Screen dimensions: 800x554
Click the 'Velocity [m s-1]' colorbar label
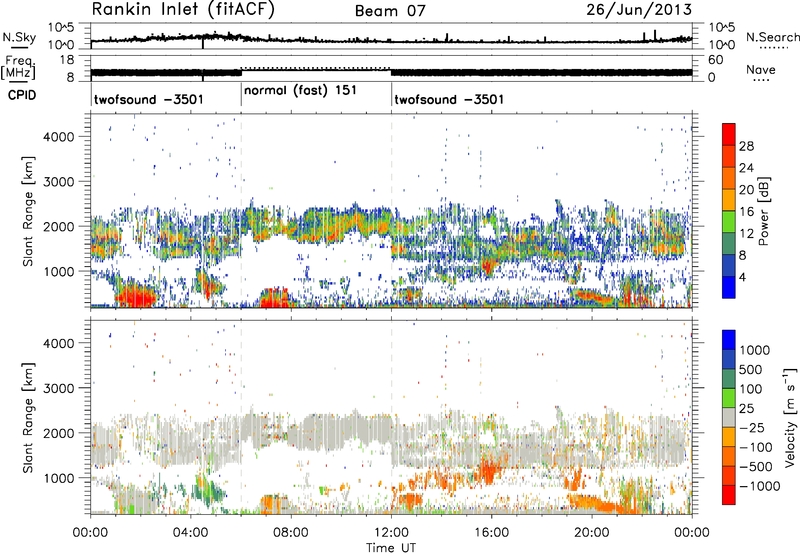[790, 417]
